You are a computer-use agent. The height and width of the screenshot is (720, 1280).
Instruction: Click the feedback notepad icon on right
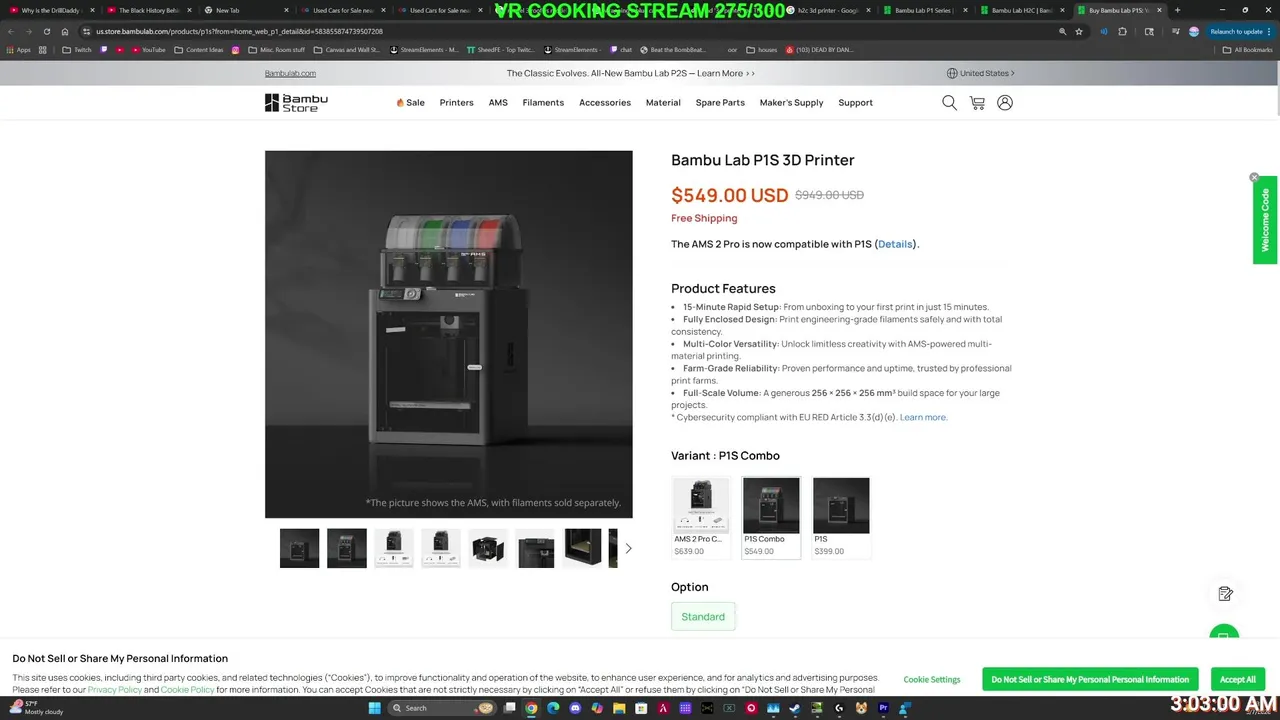tap(1225, 594)
